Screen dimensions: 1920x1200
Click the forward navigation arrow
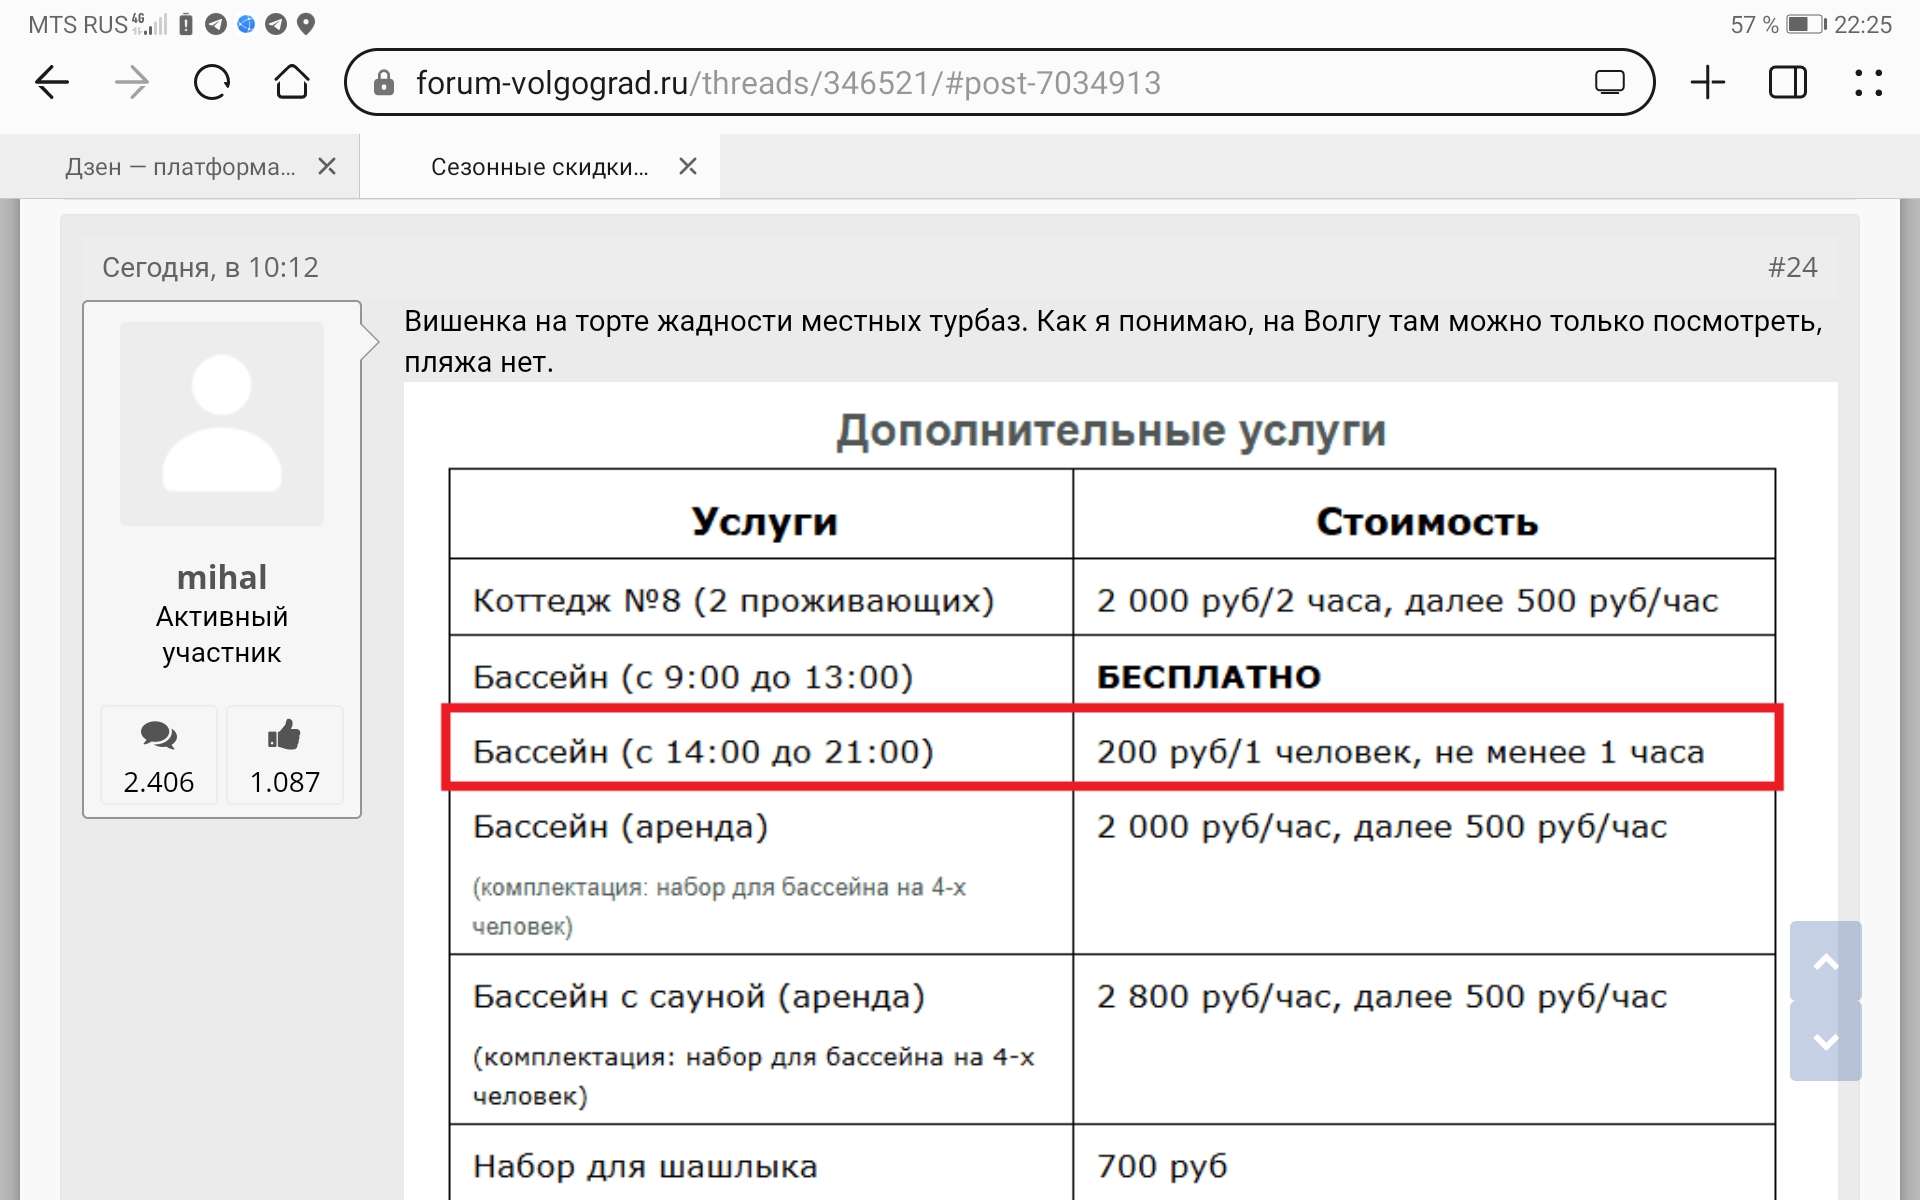pyautogui.click(x=131, y=82)
